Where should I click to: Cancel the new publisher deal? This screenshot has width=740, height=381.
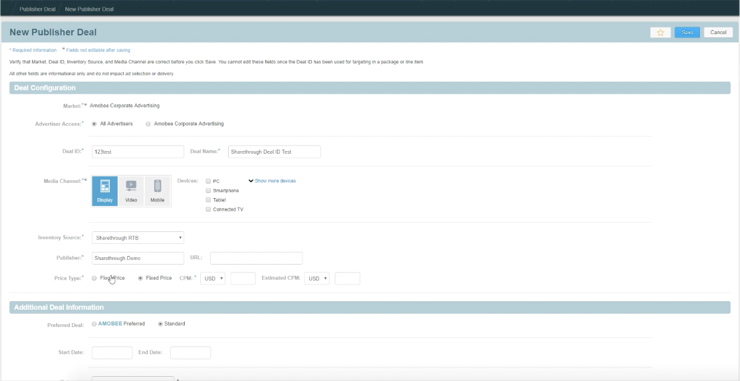click(x=718, y=33)
